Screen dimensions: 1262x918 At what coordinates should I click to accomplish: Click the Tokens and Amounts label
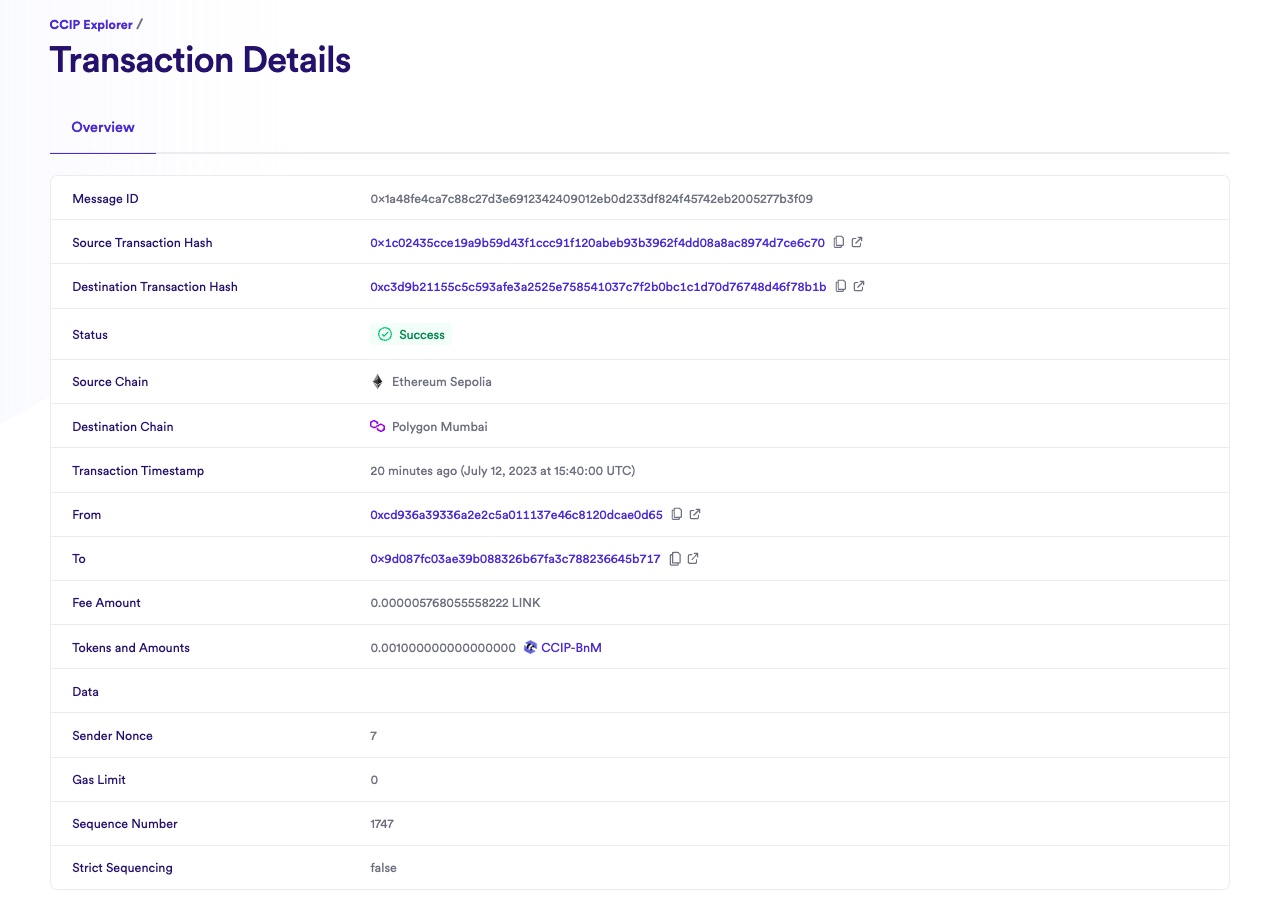[x=131, y=648]
